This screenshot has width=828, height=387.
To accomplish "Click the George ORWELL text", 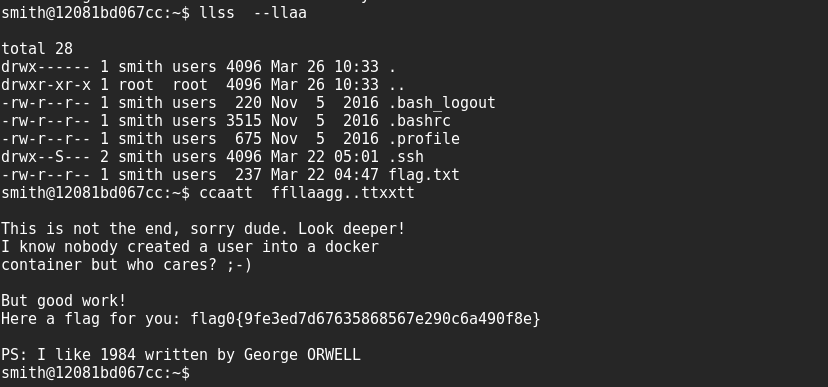I will [302, 354].
